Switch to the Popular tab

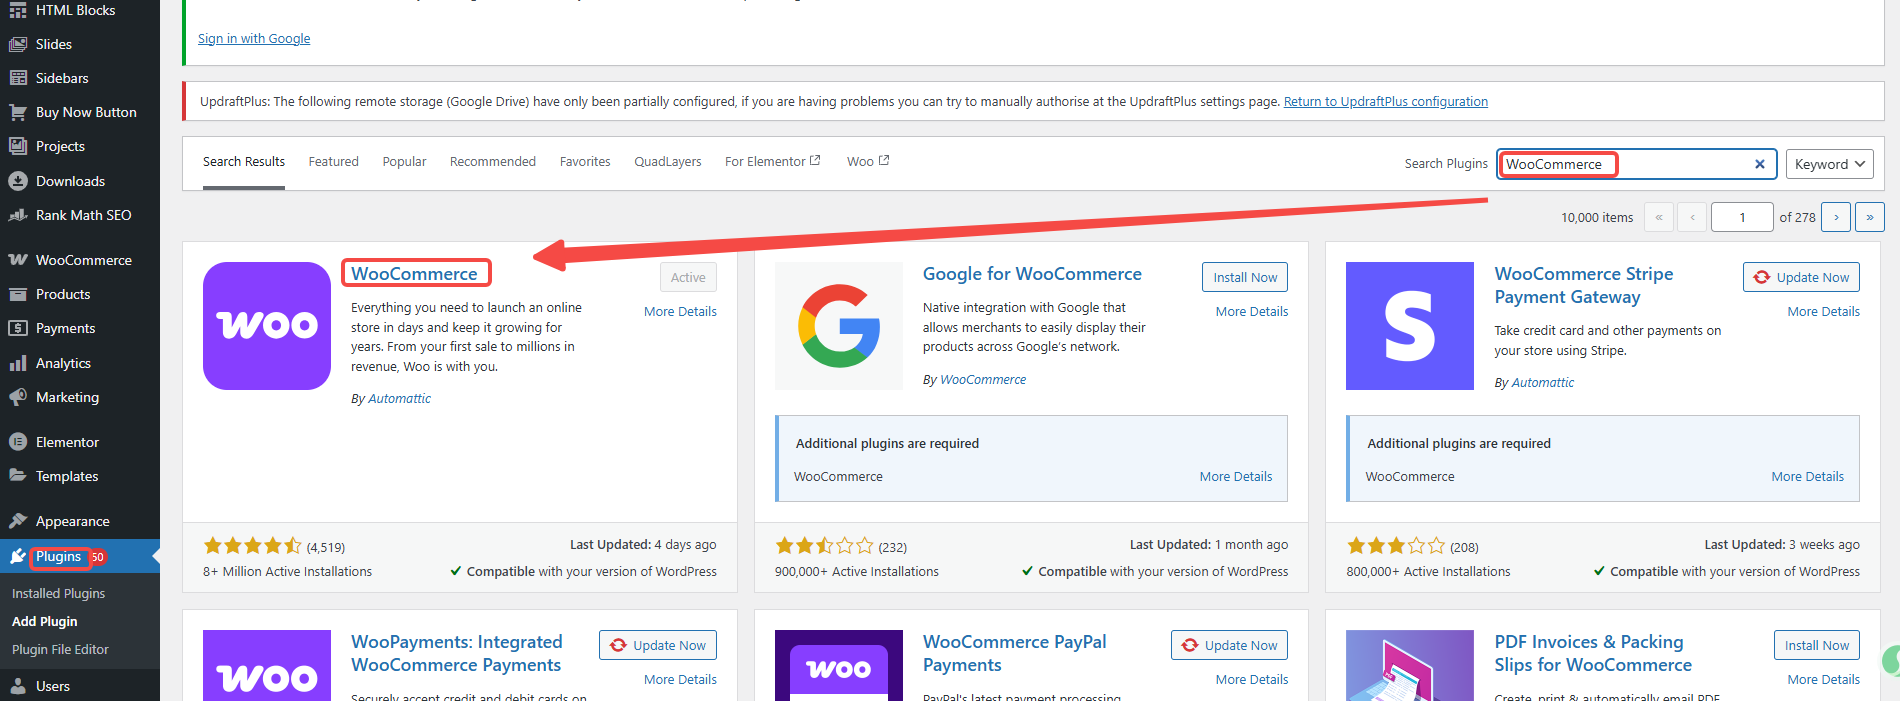pos(404,162)
